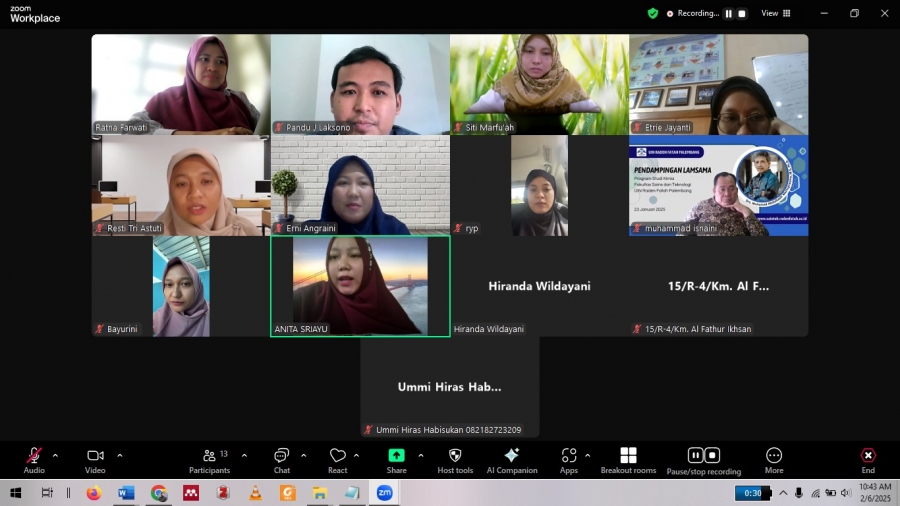
Task: Select Hiranda Wildayani's name tile
Action: 540,286
